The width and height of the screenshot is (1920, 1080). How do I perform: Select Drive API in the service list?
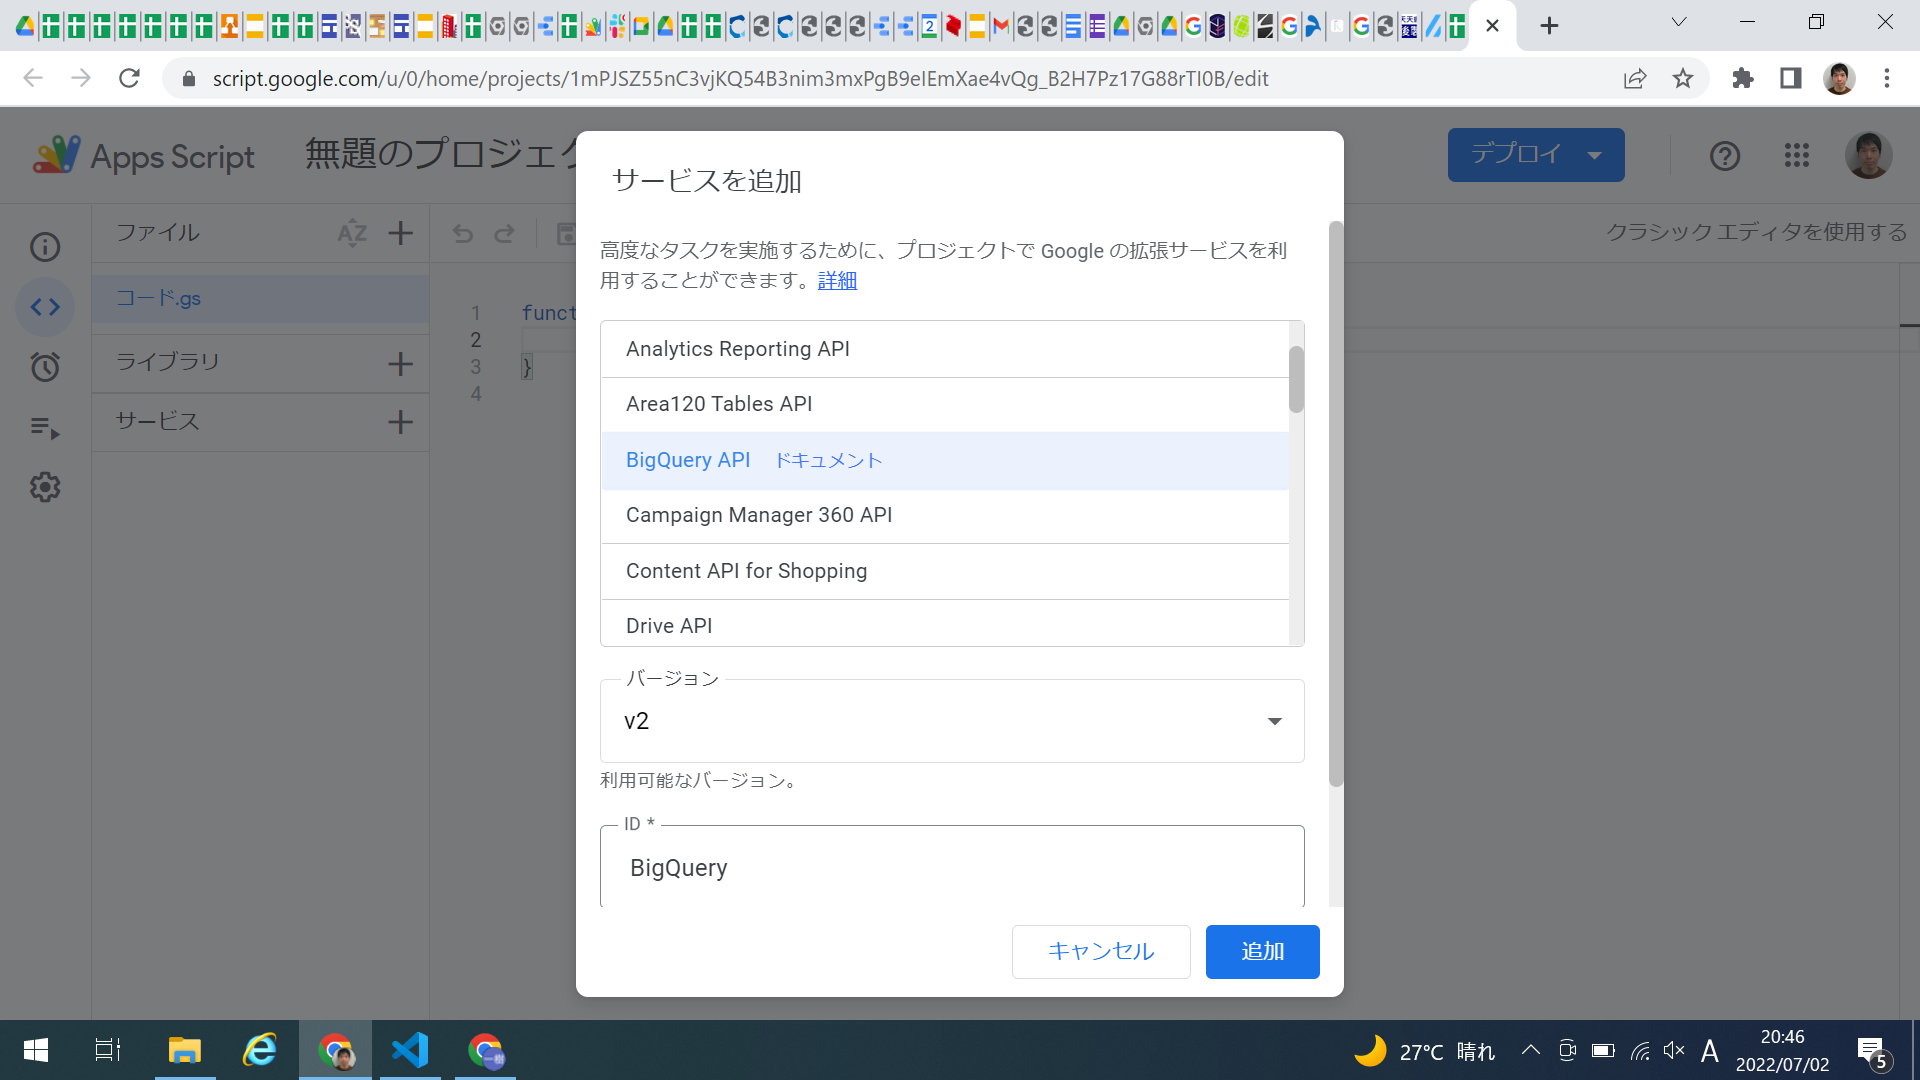(x=945, y=625)
